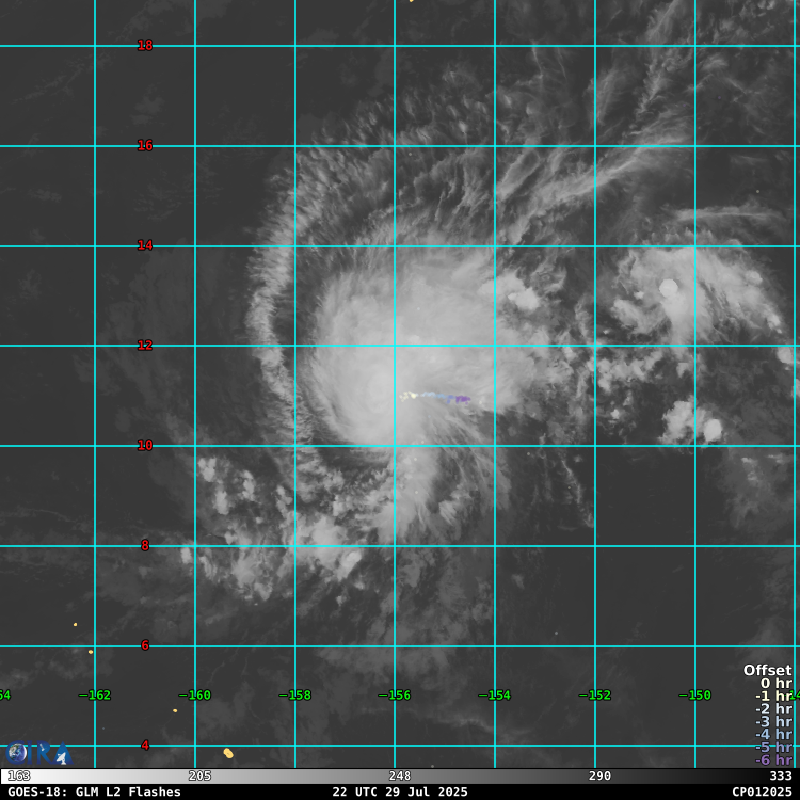800x800 pixels.
Task: Click the 8 latitude label
Action: (x=145, y=545)
